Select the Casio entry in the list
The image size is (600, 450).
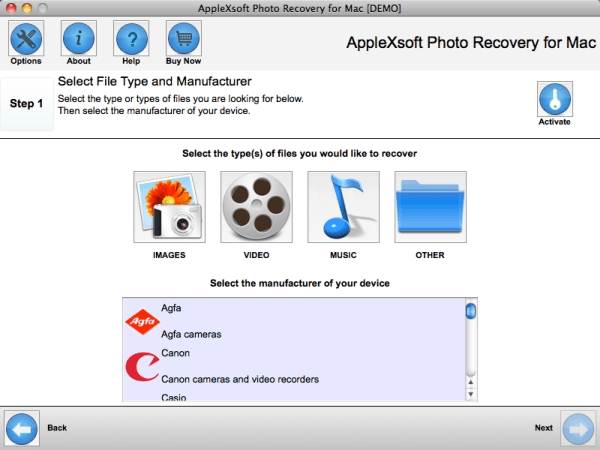pos(174,398)
